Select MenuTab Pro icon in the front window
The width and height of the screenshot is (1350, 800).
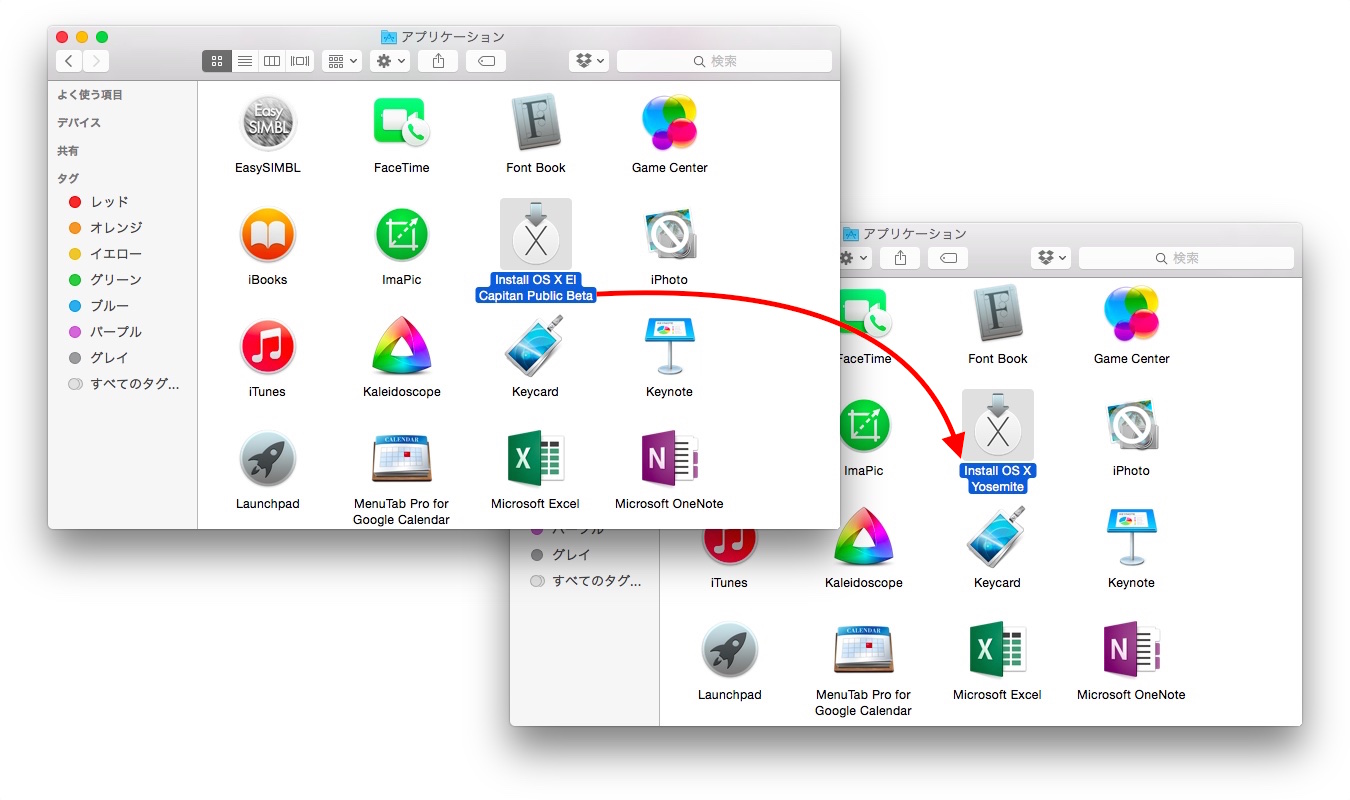(x=402, y=459)
